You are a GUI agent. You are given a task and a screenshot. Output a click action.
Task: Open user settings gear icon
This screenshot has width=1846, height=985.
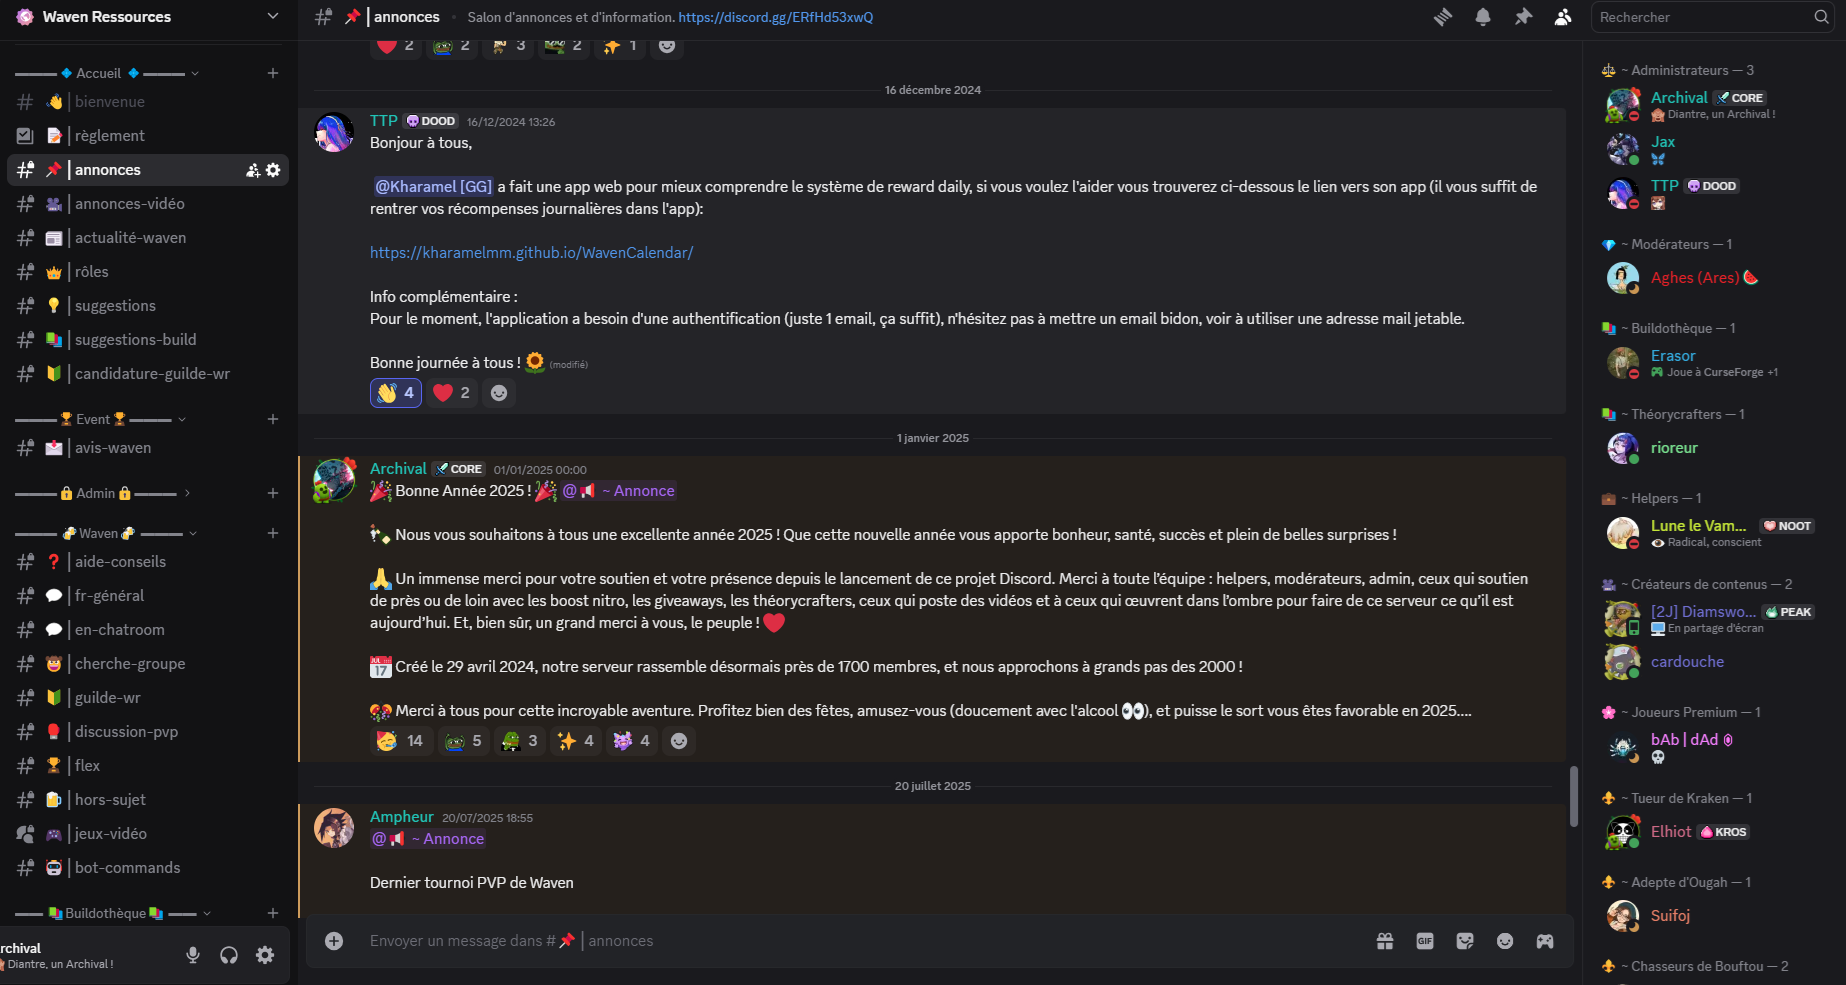[x=265, y=955]
